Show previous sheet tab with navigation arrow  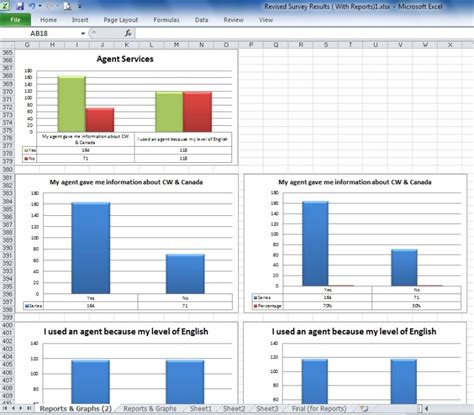[13, 408]
